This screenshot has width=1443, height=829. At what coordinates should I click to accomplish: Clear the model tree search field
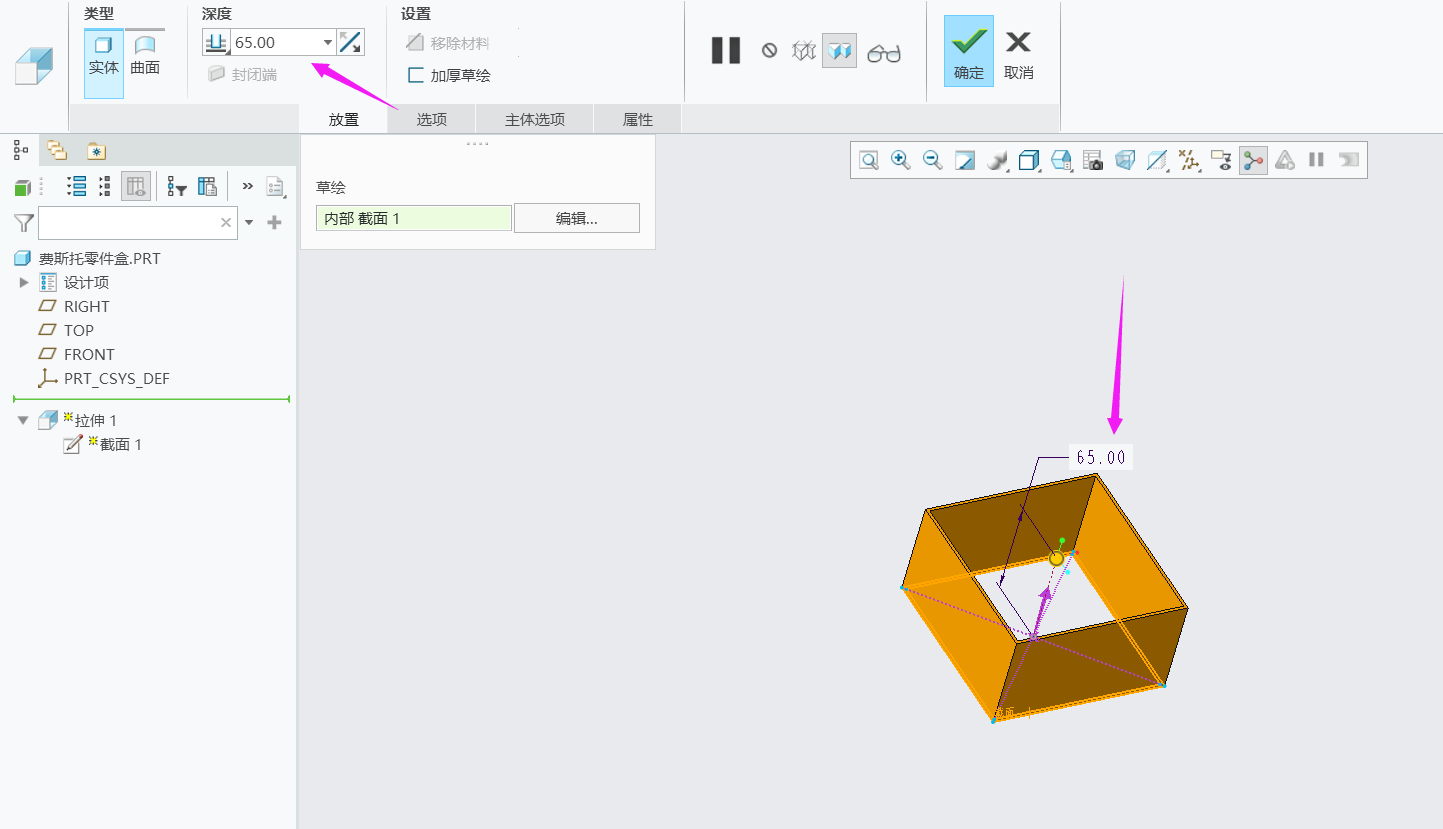click(x=226, y=223)
